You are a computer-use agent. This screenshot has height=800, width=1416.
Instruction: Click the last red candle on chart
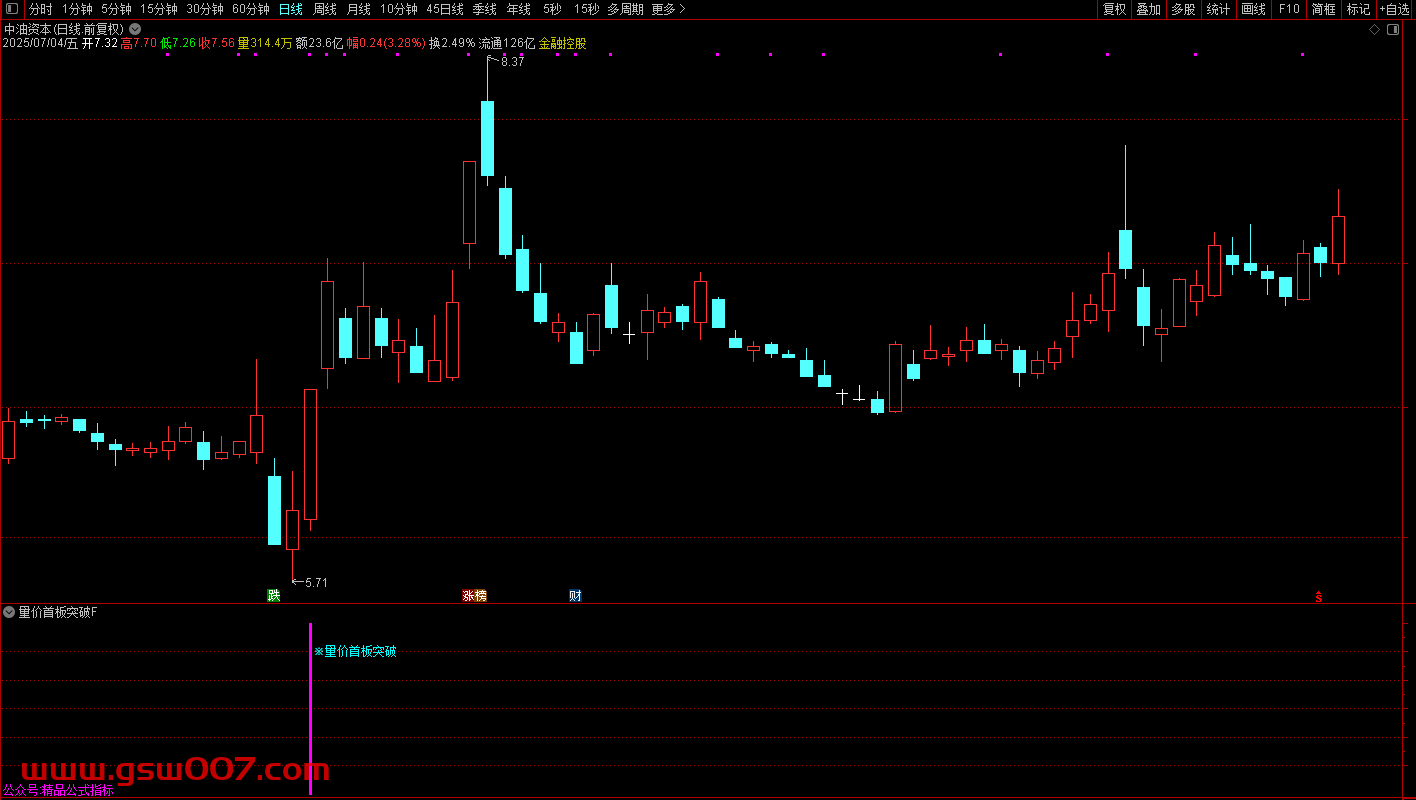[x=1338, y=239]
